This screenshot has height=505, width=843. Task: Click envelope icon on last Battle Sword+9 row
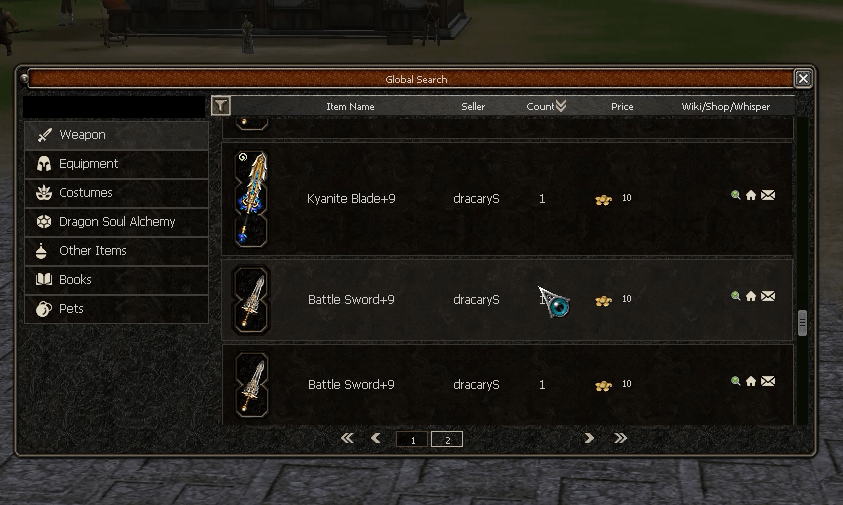[x=768, y=381]
